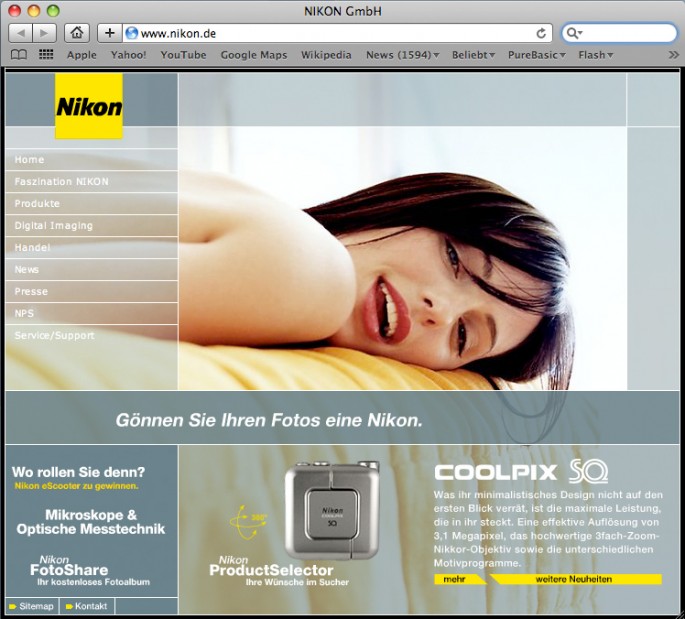Open the Digital Imaging menu entry
The height and width of the screenshot is (619, 685).
(x=92, y=225)
